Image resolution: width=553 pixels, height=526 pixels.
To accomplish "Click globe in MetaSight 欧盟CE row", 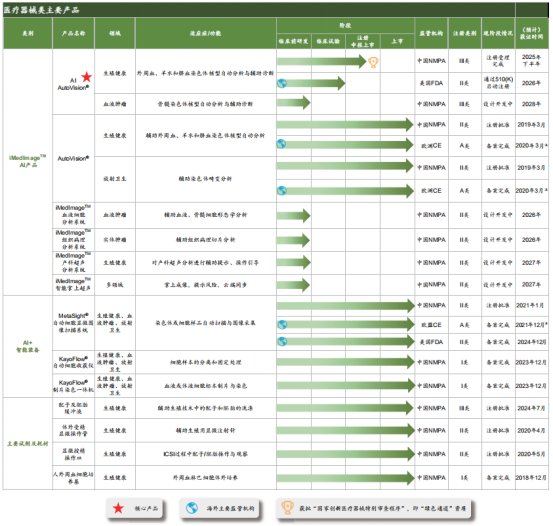I will [282, 325].
